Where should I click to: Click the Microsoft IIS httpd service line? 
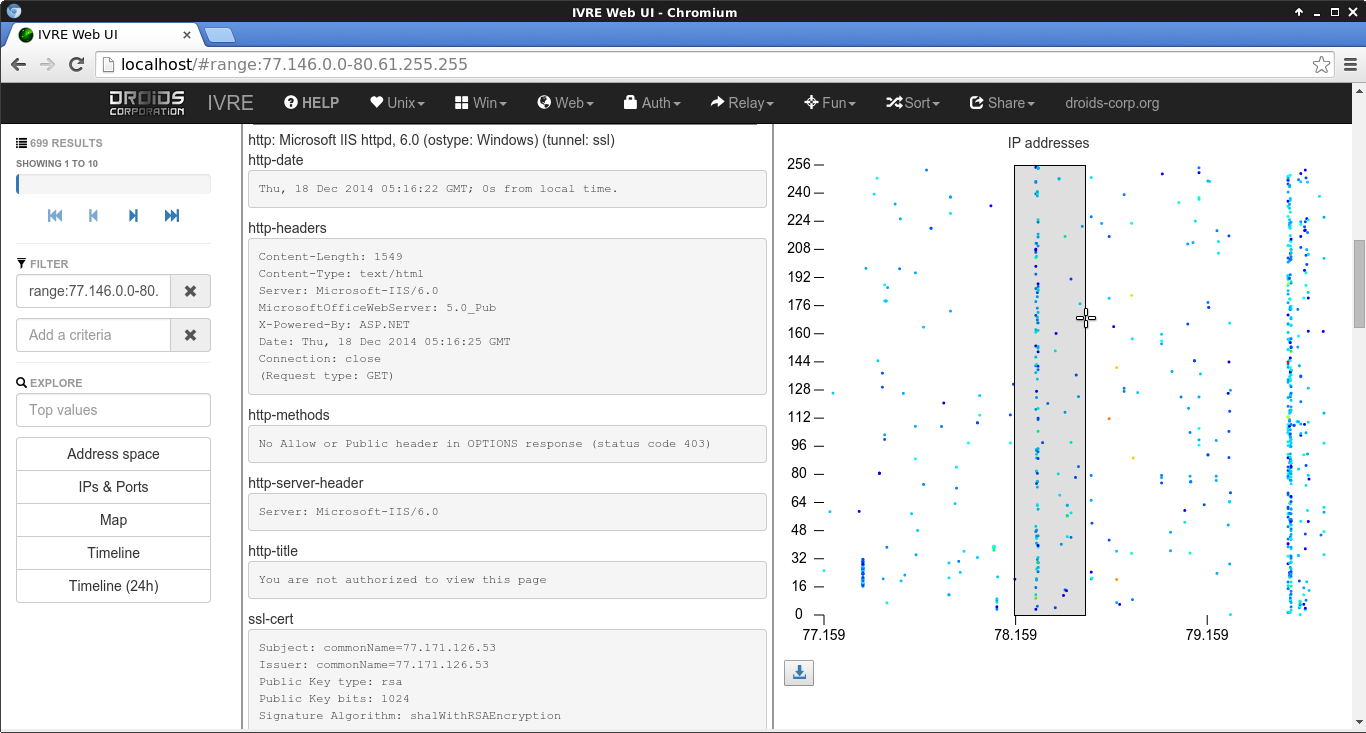pyautogui.click(x=431, y=140)
